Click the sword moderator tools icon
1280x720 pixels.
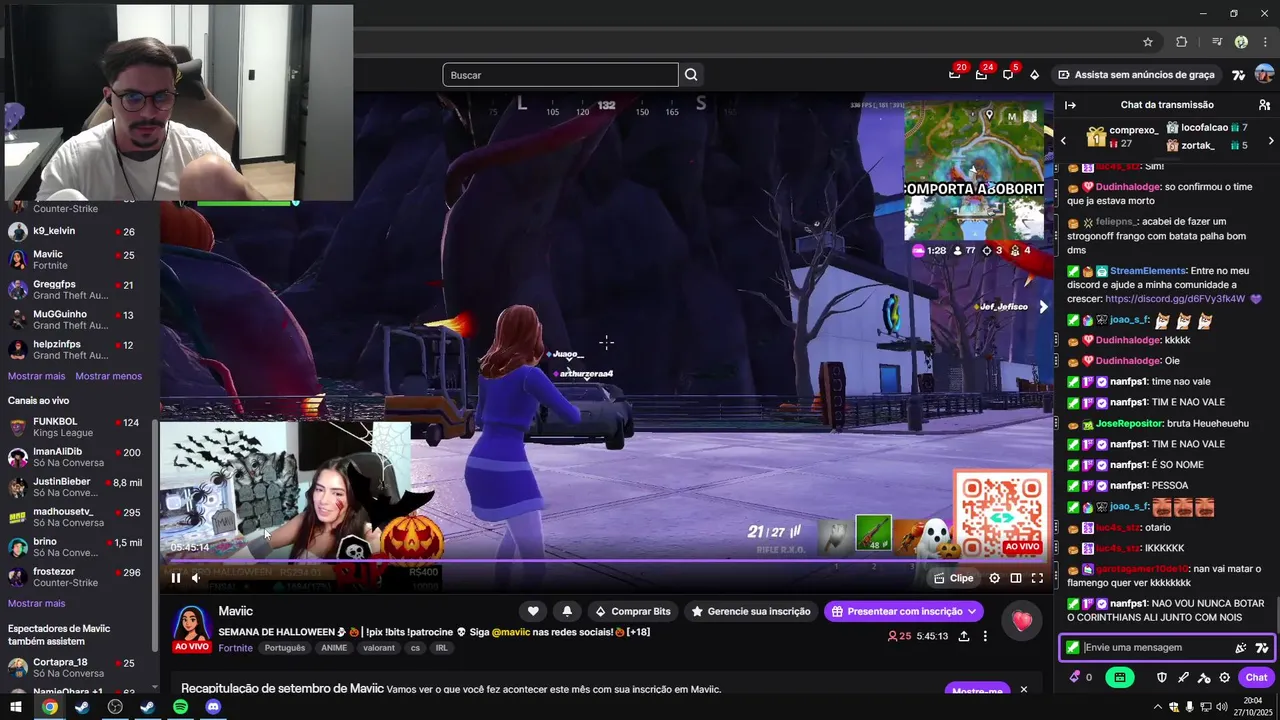[x=1183, y=677]
